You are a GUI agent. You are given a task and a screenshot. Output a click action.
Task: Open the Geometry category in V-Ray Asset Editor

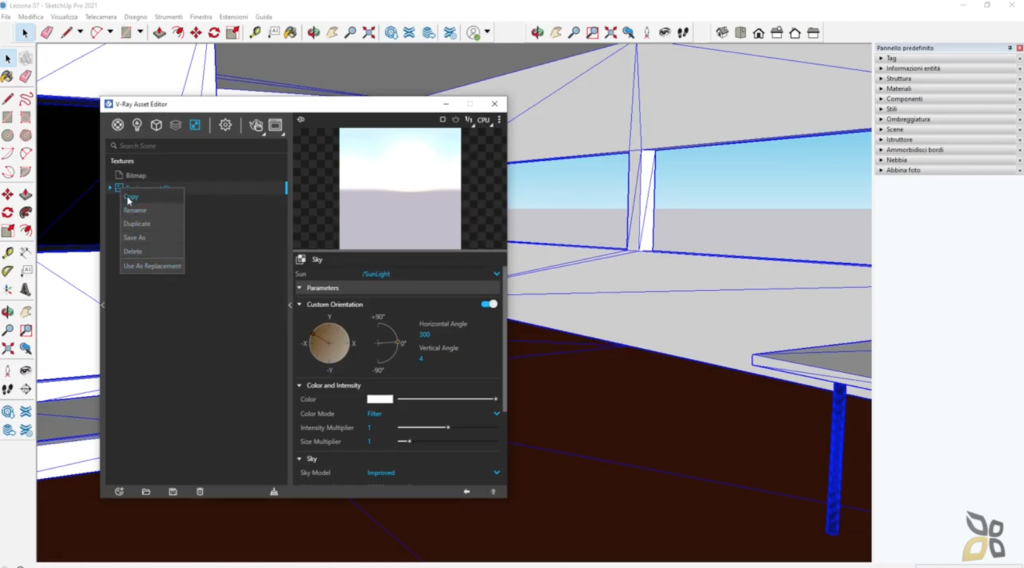[156, 125]
